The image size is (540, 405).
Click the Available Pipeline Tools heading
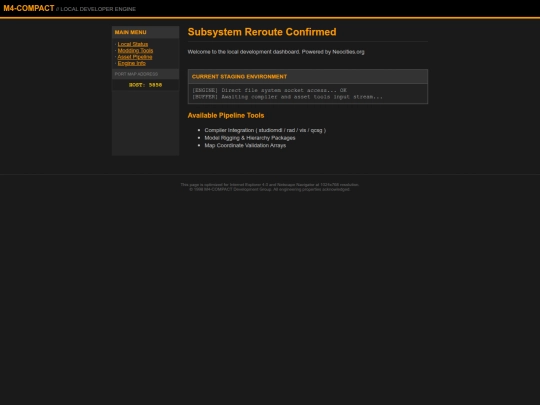226,115
